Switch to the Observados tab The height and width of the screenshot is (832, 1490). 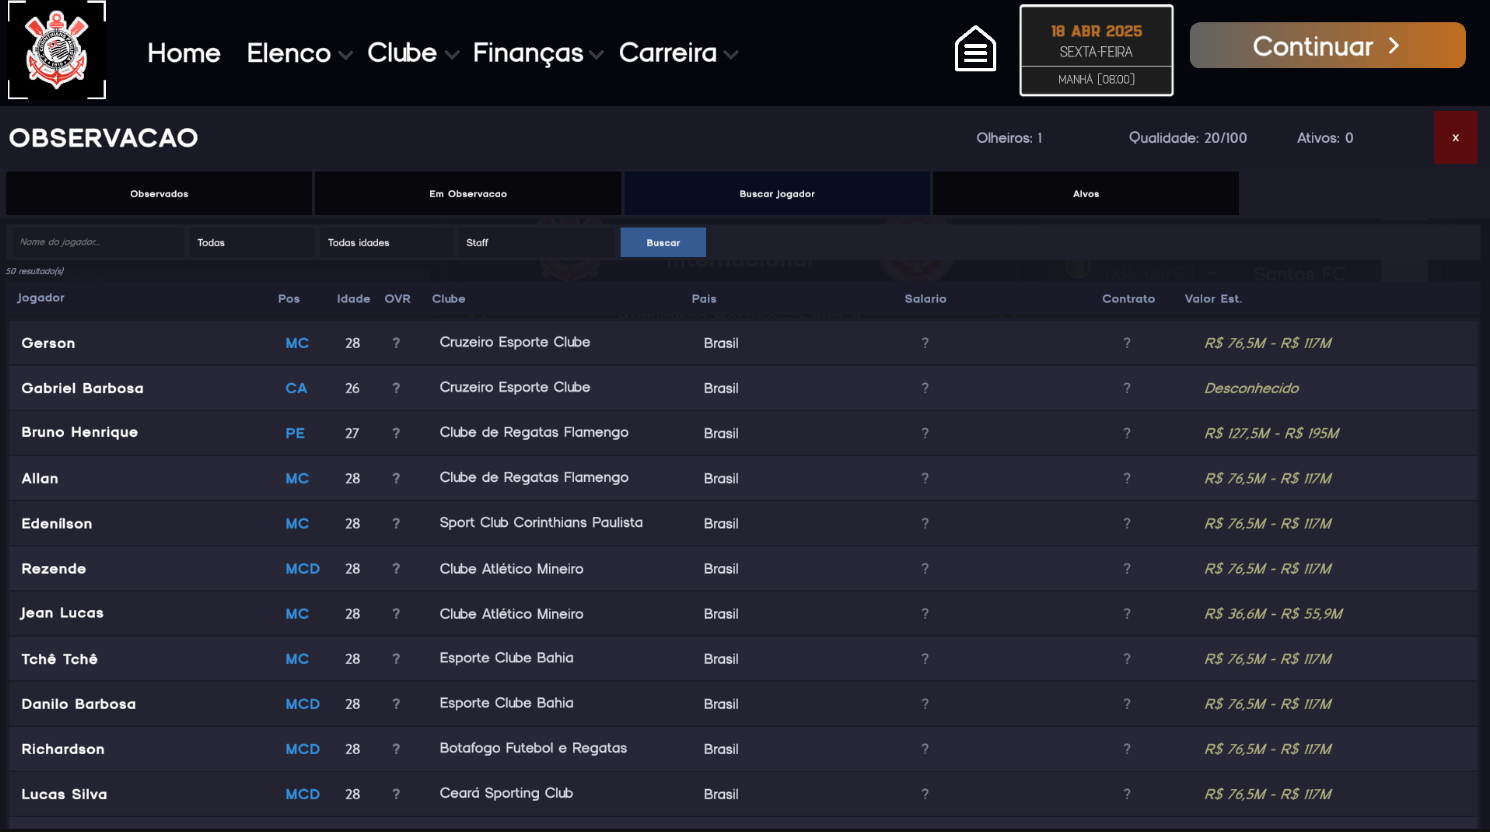click(x=159, y=194)
